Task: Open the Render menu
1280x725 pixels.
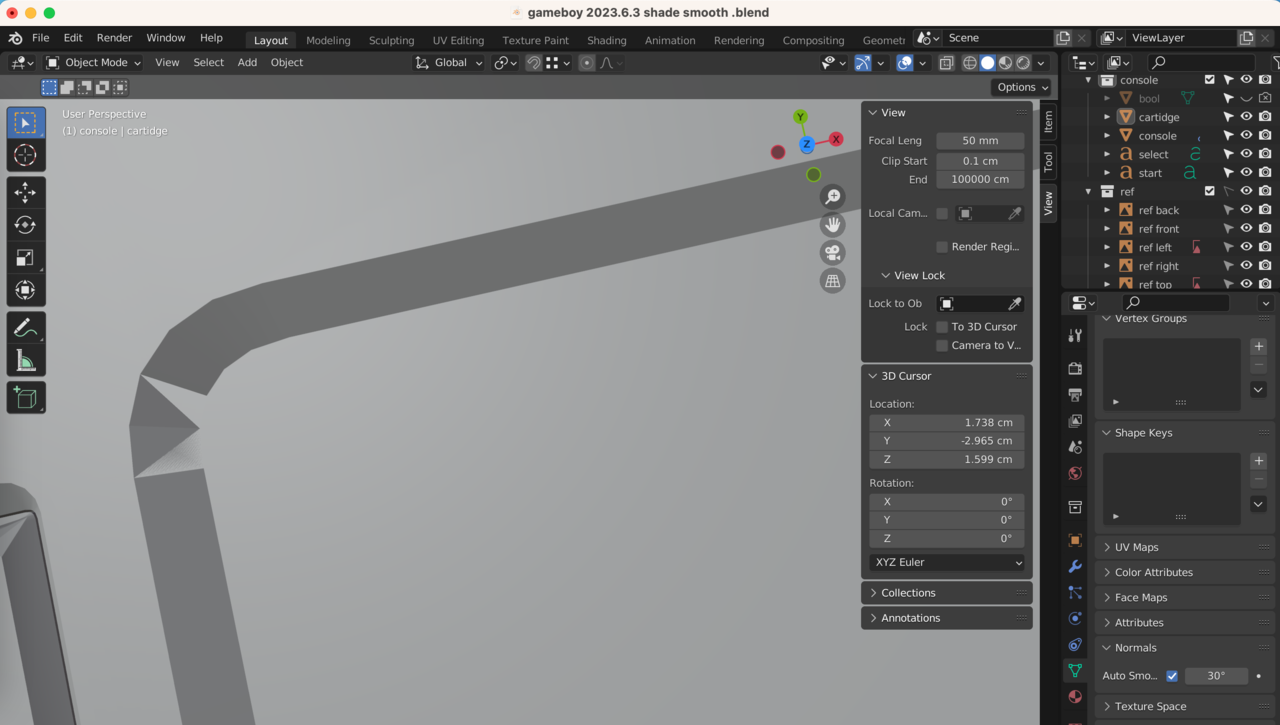Action: pos(114,38)
